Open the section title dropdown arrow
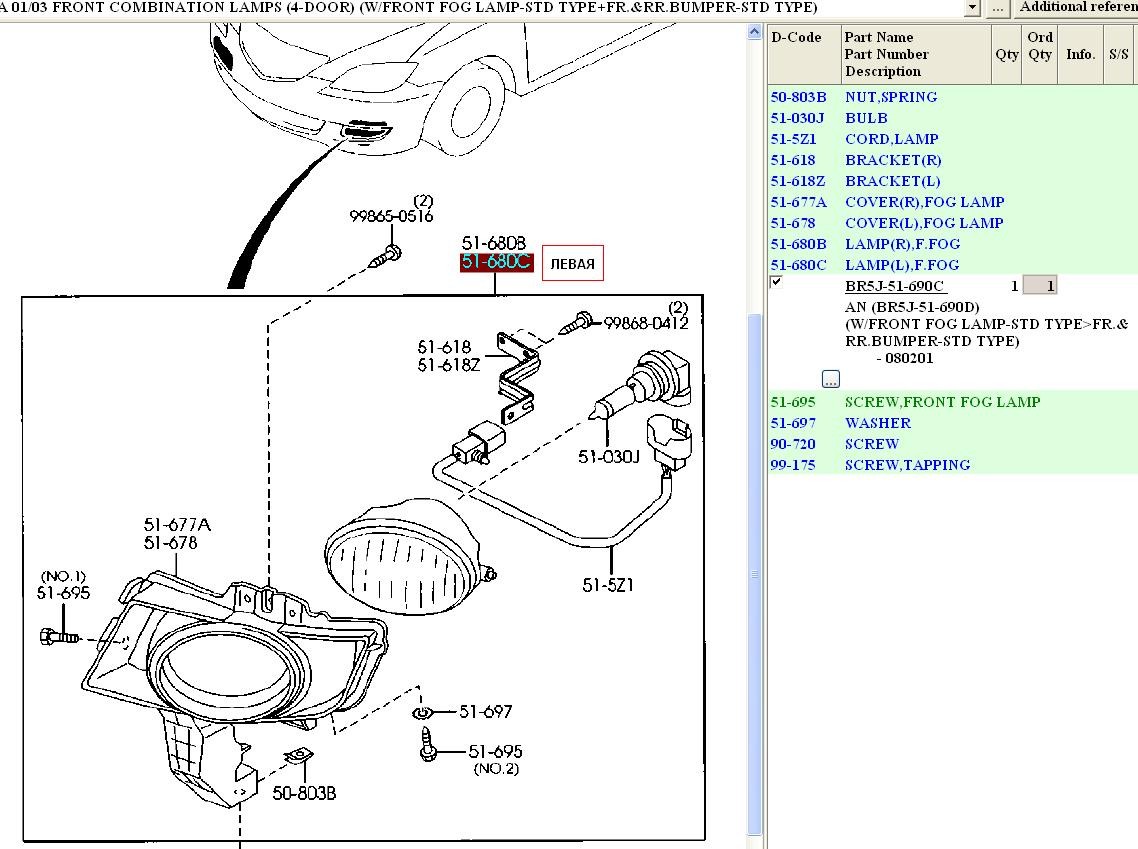The height and width of the screenshot is (849, 1138). pyautogui.click(x=971, y=8)
